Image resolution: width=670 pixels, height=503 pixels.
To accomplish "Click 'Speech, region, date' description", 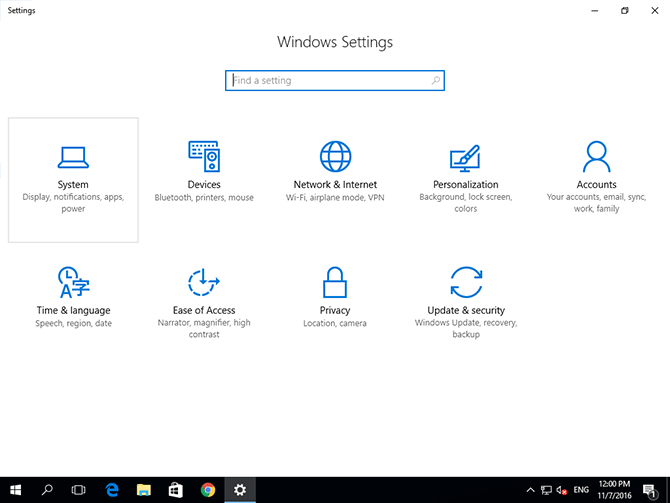I will pyautogui.click(x=73, y=324).
